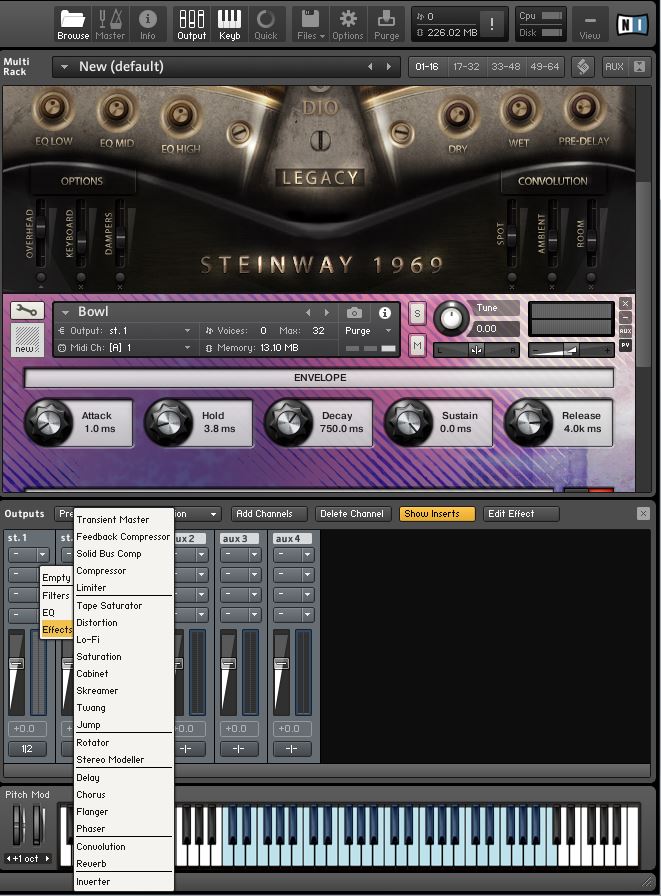661x896 pixels.
Task: Open the KSP script editor icon
Action: [583, 67]
